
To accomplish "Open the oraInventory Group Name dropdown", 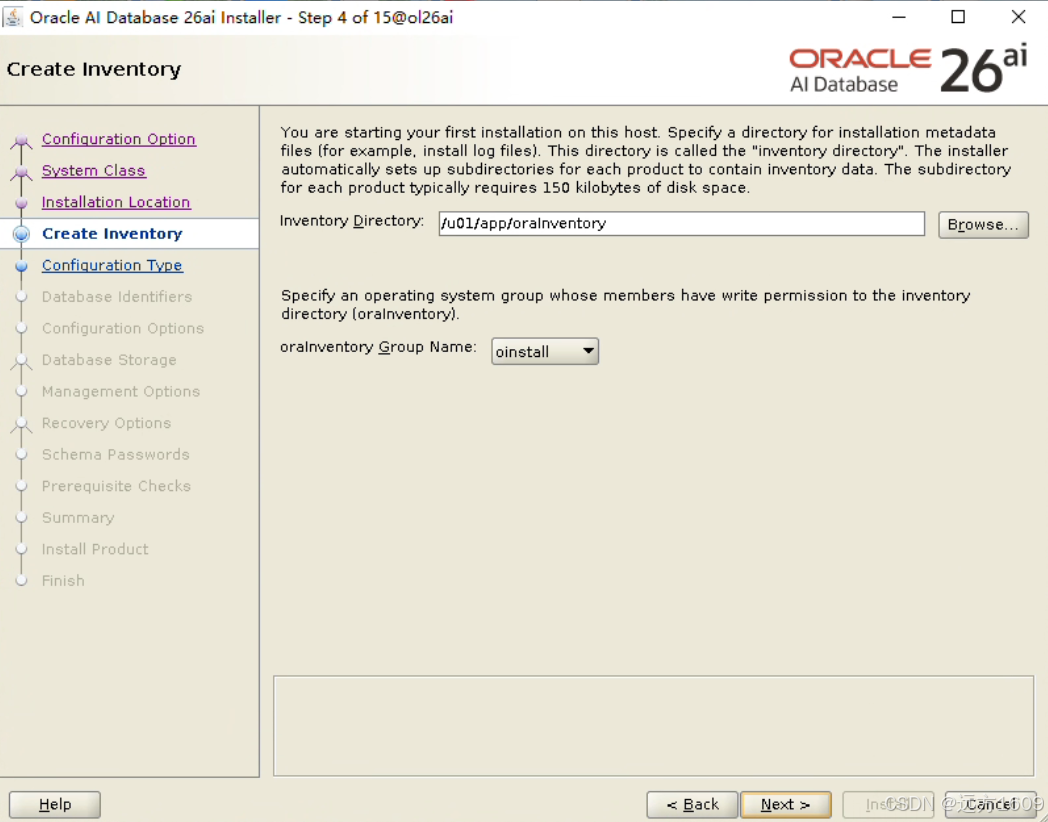I will coord(545,351).
